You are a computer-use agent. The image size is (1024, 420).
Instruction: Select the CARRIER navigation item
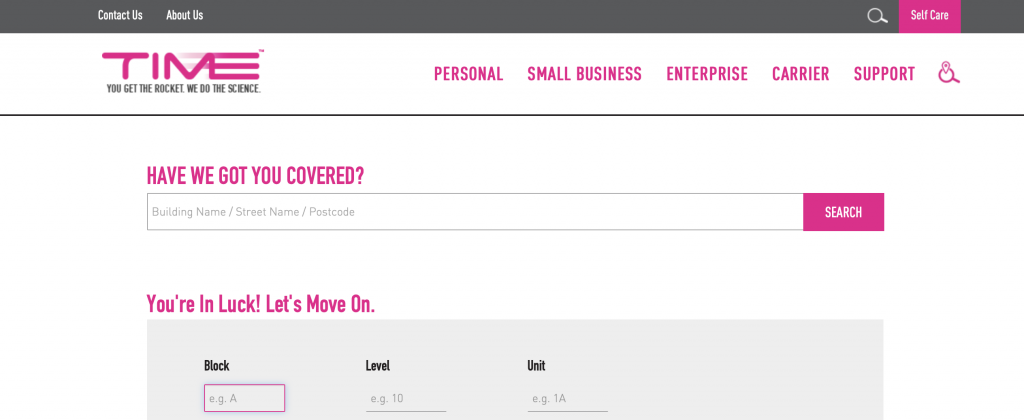tap(801, 74)
